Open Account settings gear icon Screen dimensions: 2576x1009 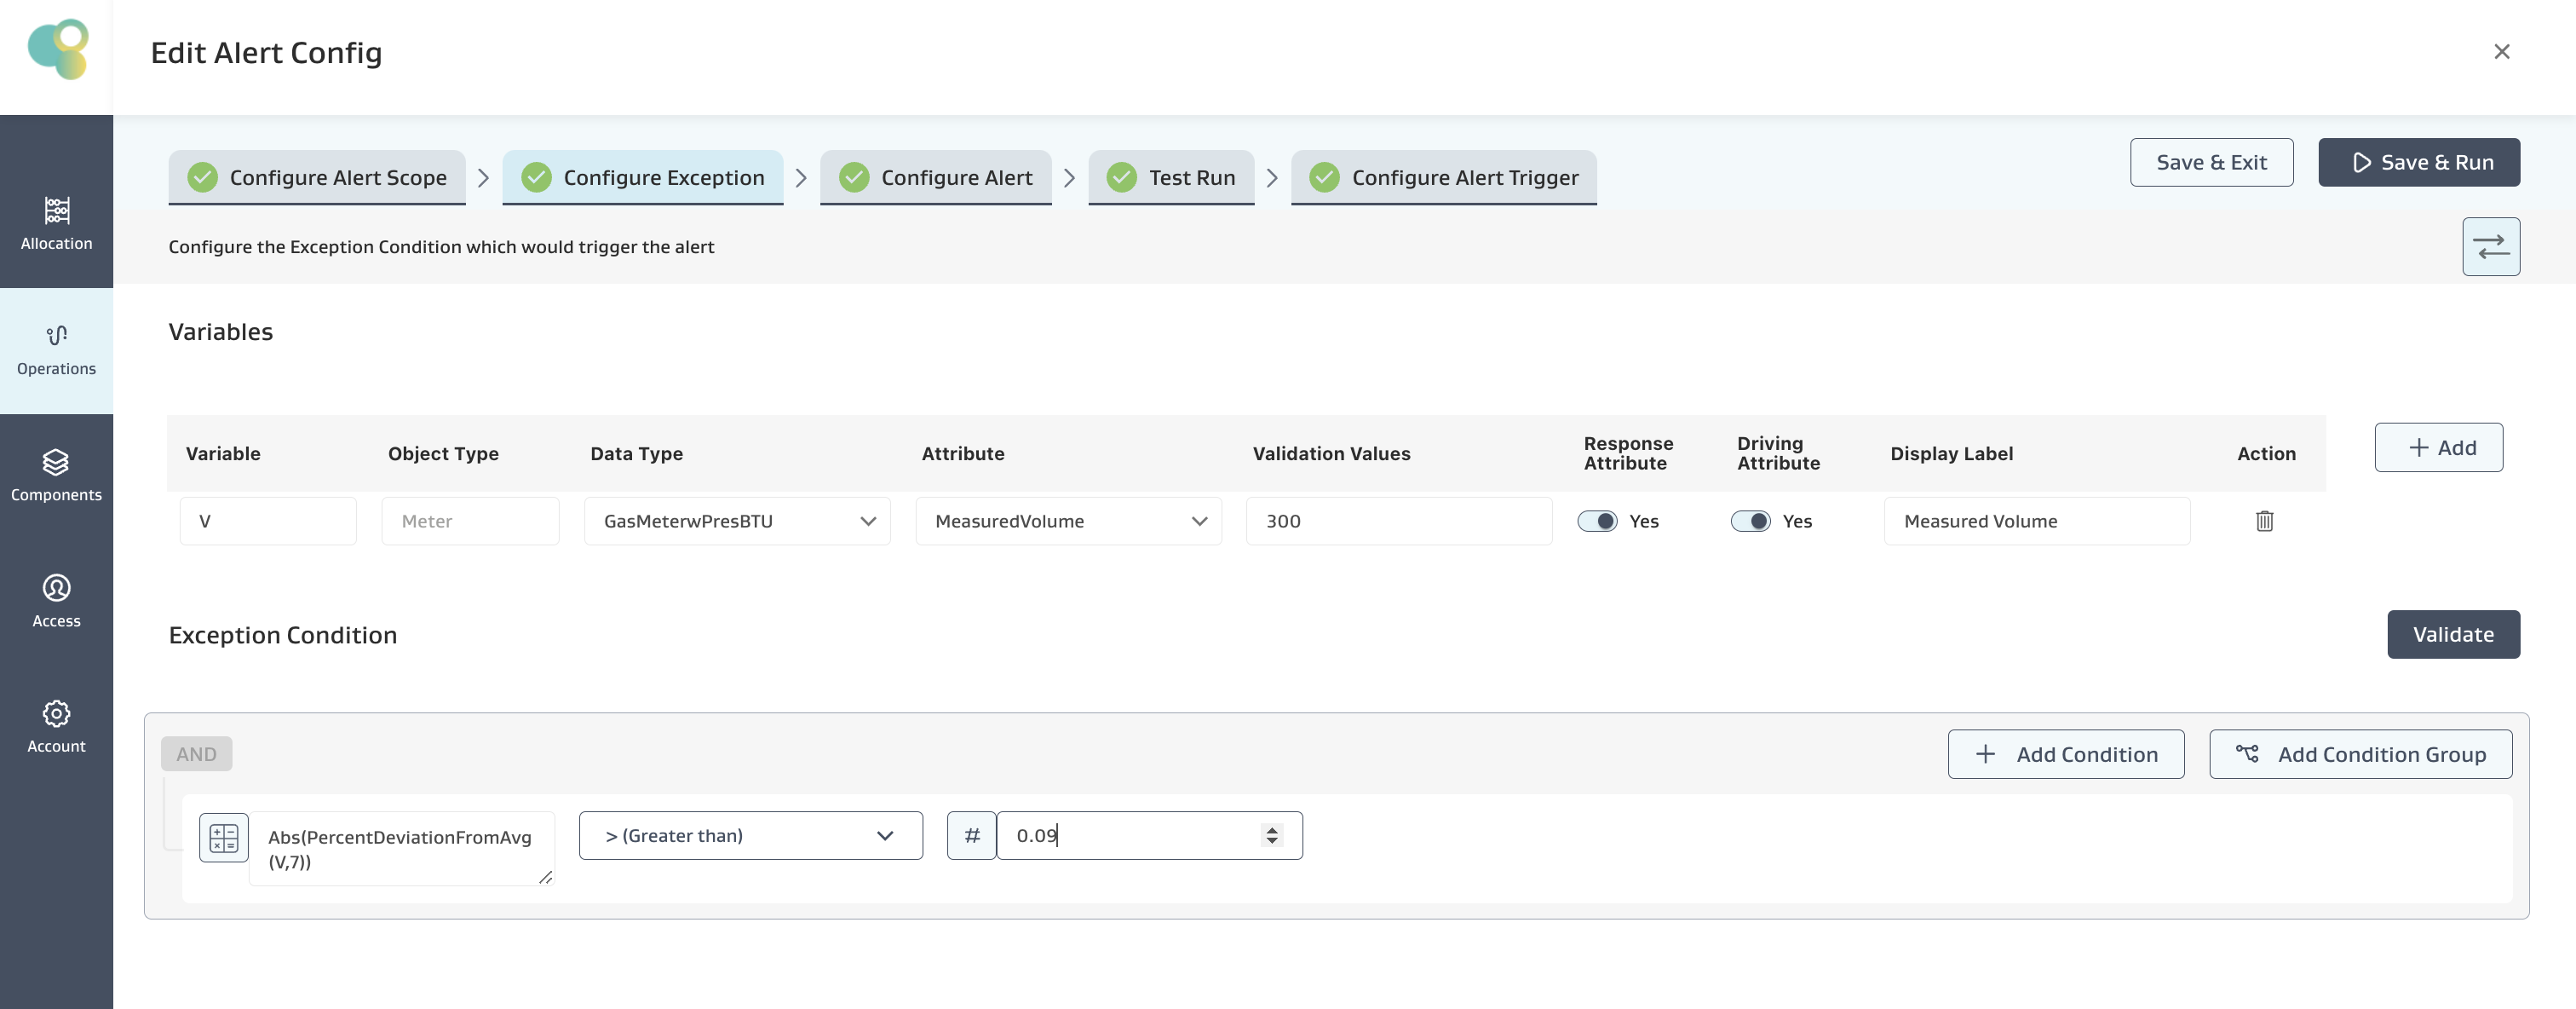pos(56,714)
